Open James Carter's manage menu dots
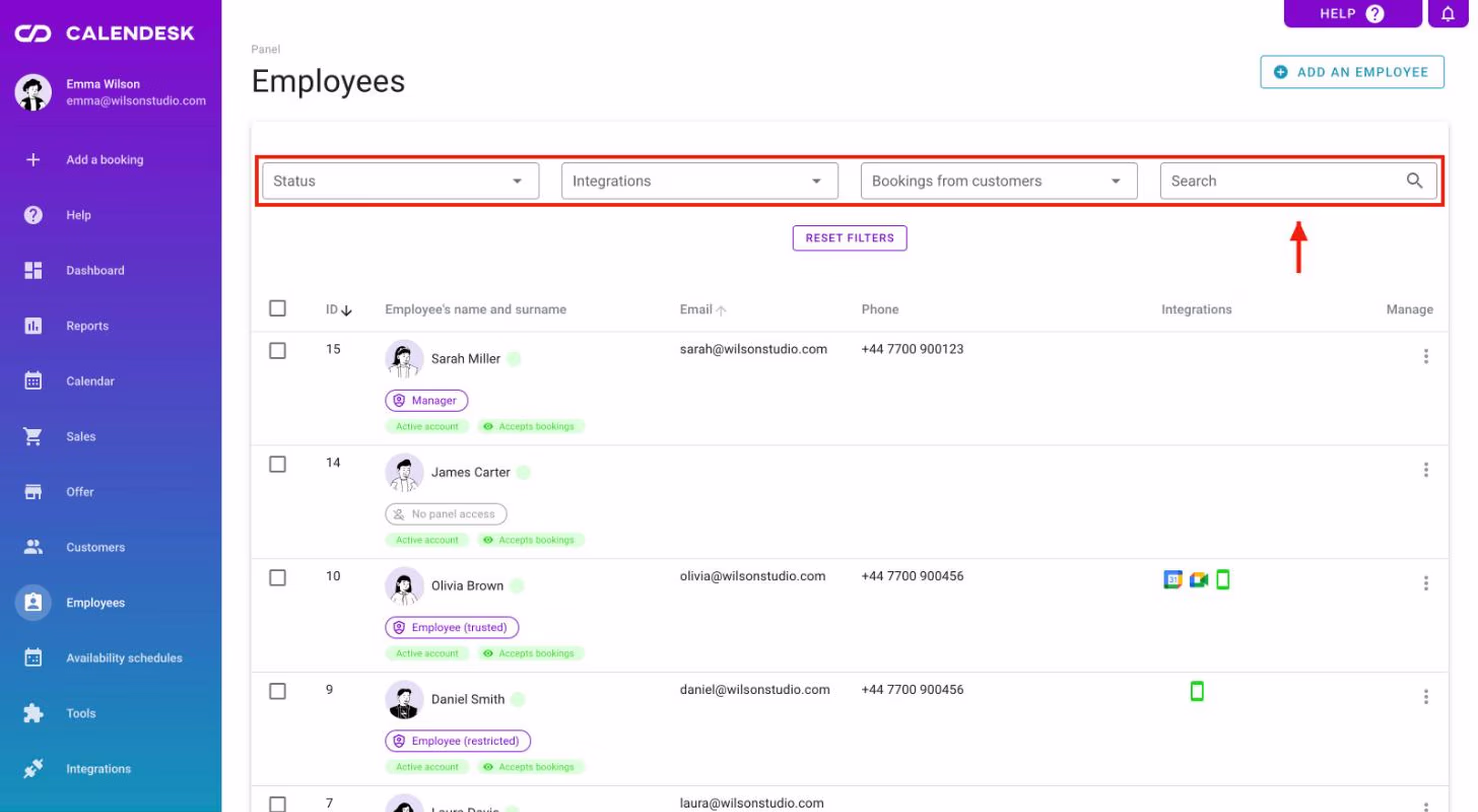Image resolution: width=1478 pixels, height=812 pixels. coord(1426,470)
